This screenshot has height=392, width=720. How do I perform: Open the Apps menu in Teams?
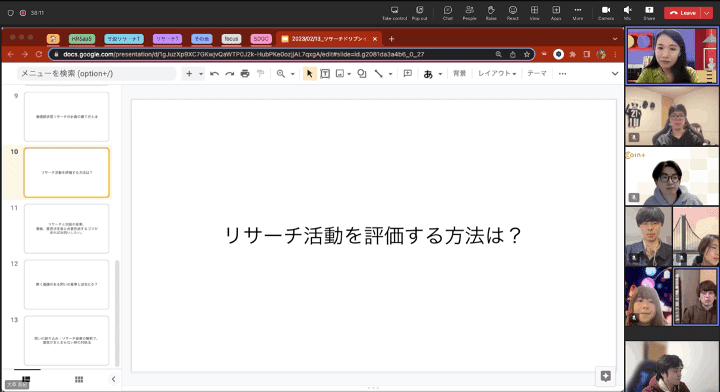[556, 13]
